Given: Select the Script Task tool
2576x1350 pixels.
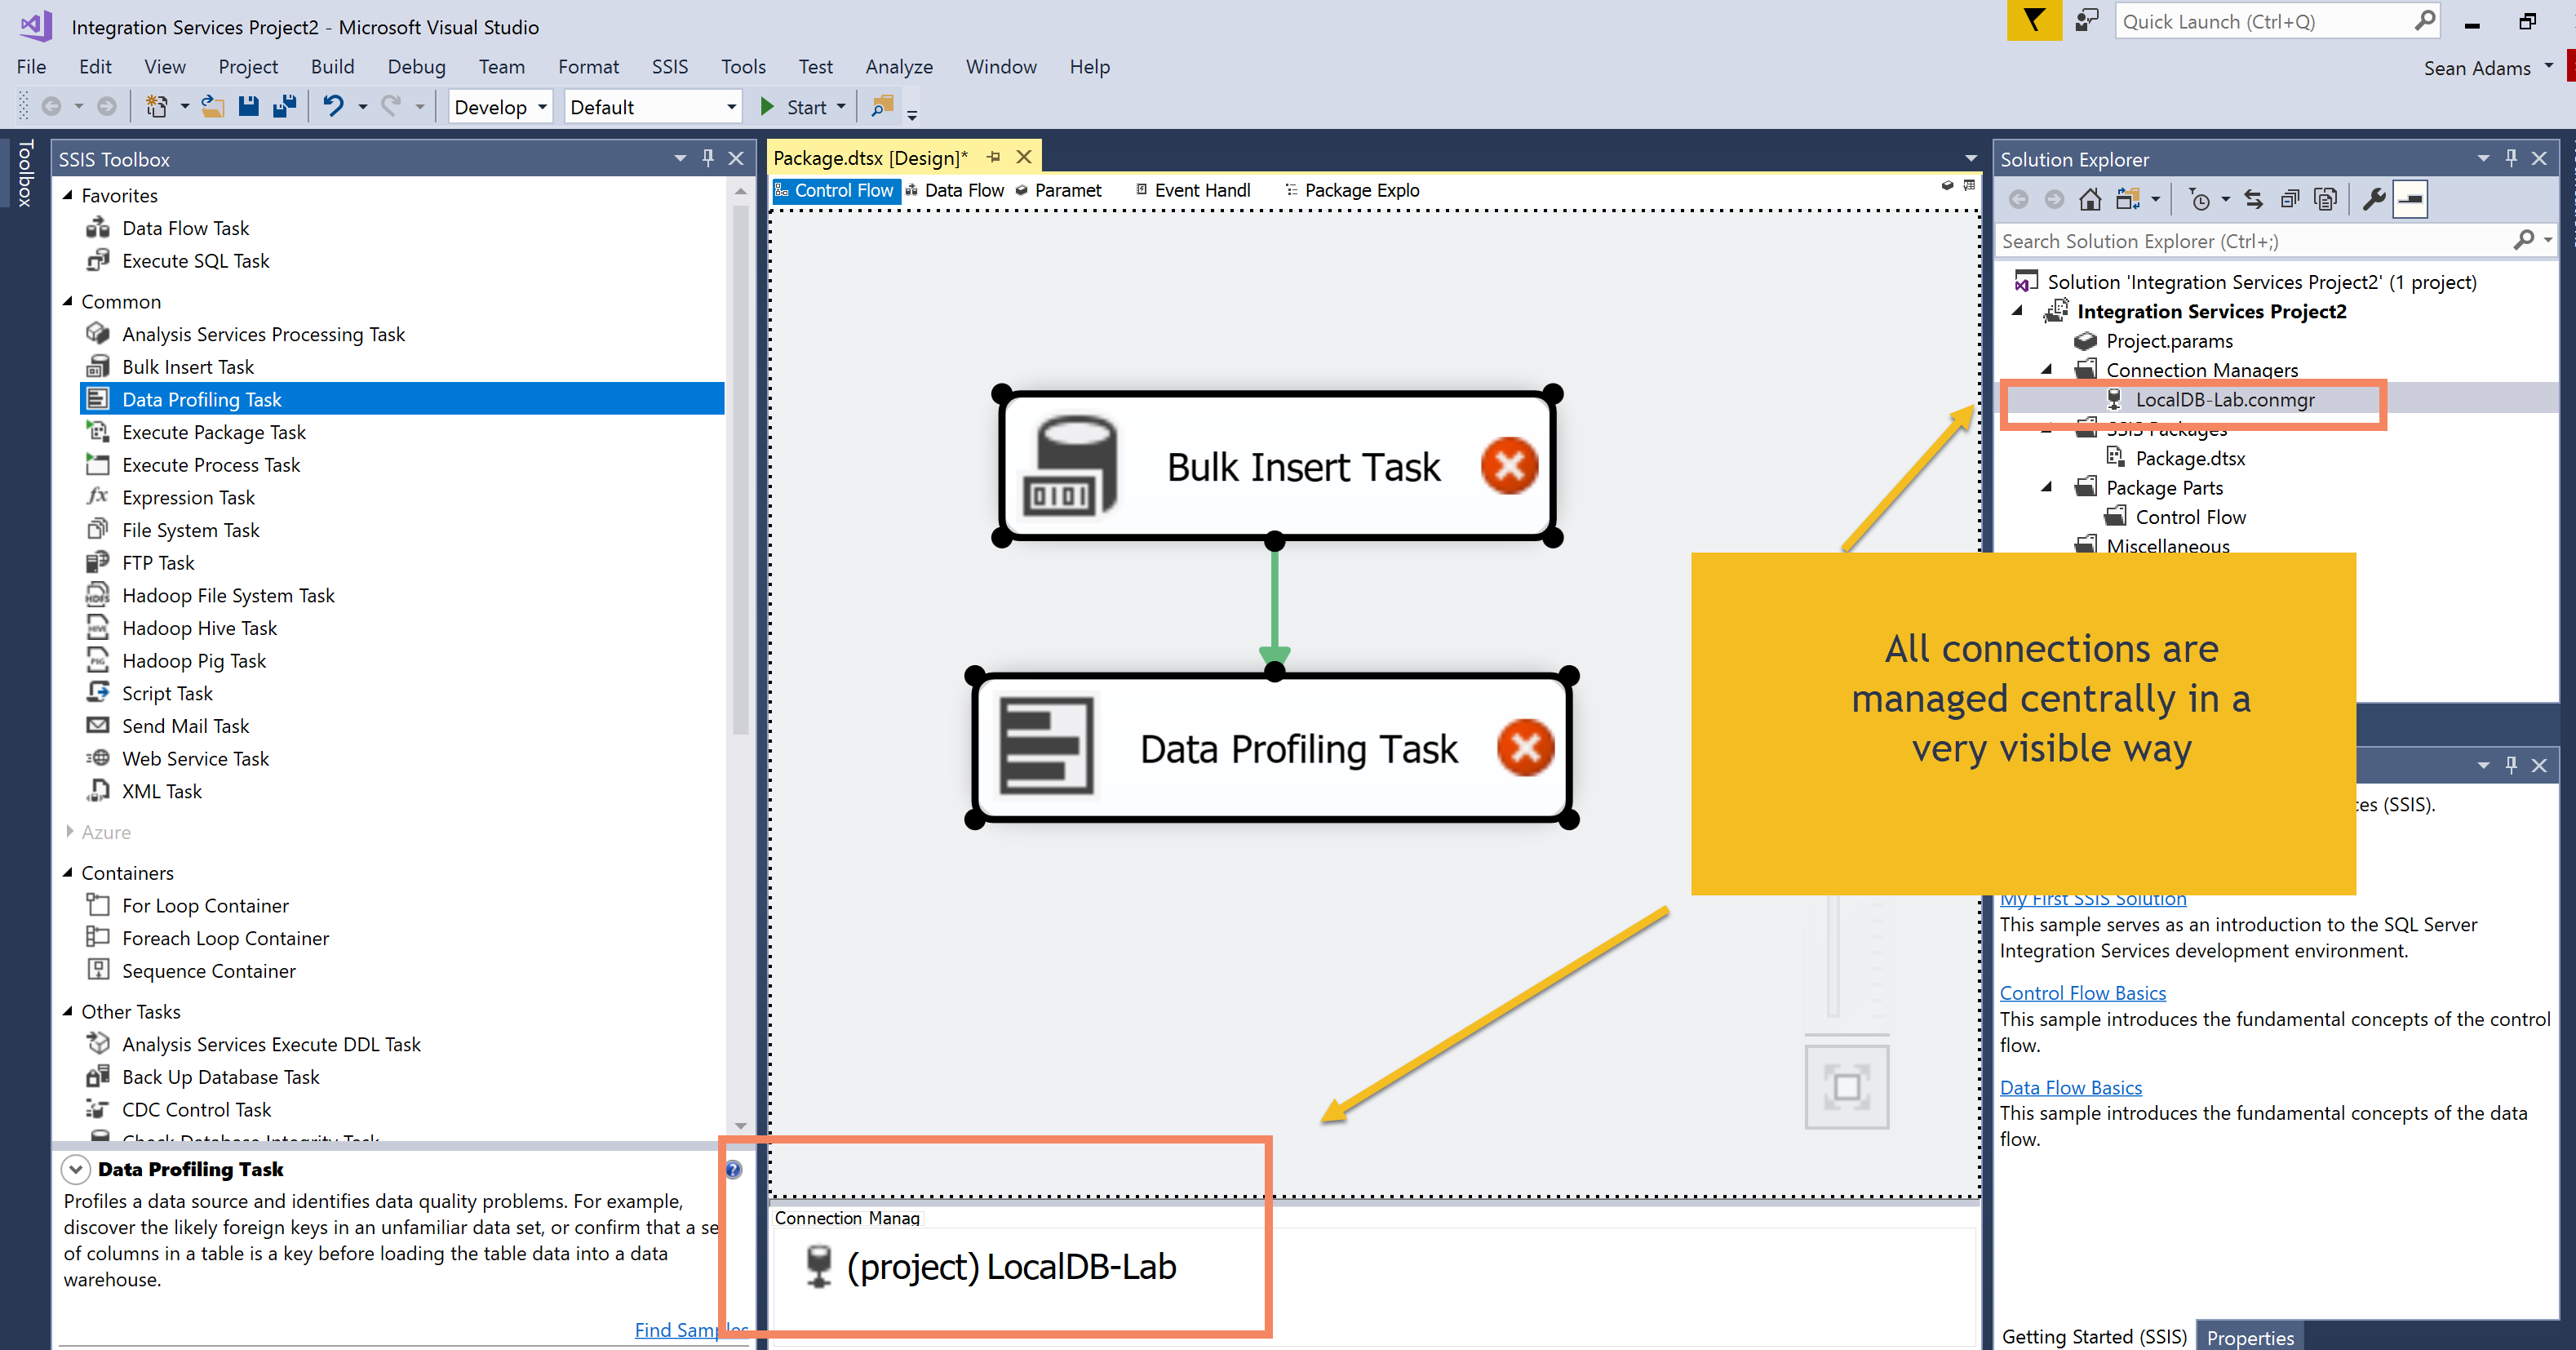Looking at the screenshot, I should 167,692.
